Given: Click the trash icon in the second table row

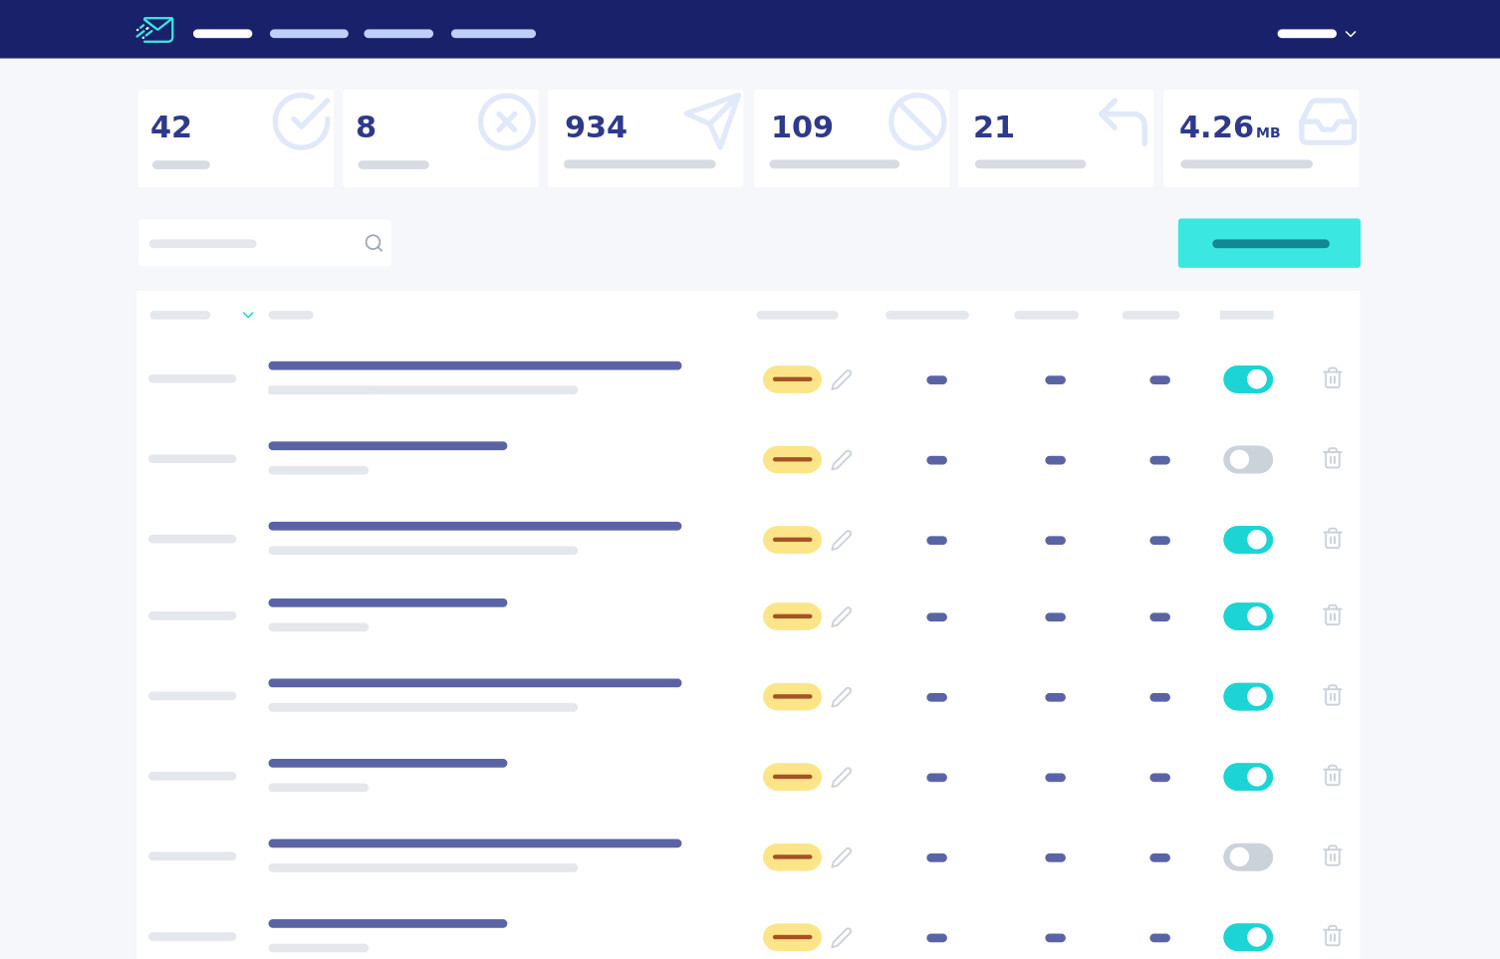Looking at the screenshot, I should [1333, 458].
